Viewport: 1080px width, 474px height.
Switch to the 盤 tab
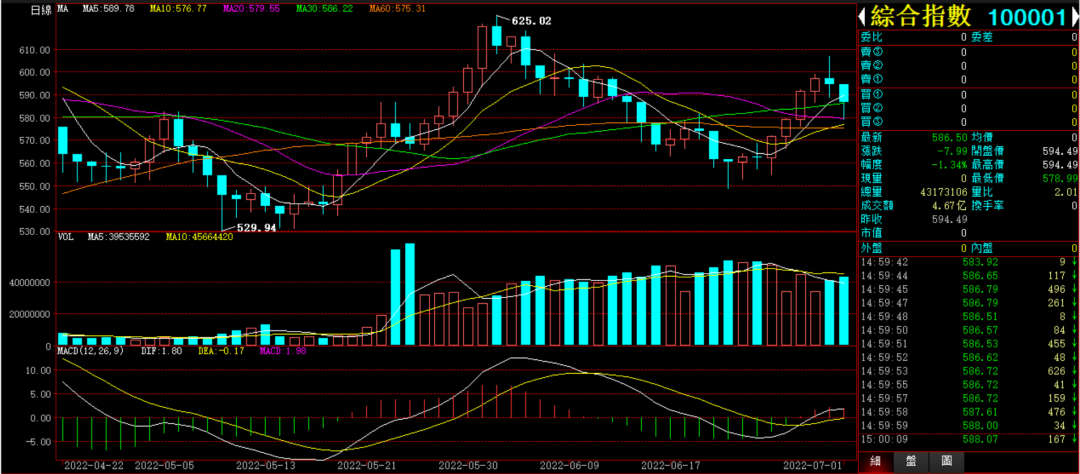pos(911,462)
